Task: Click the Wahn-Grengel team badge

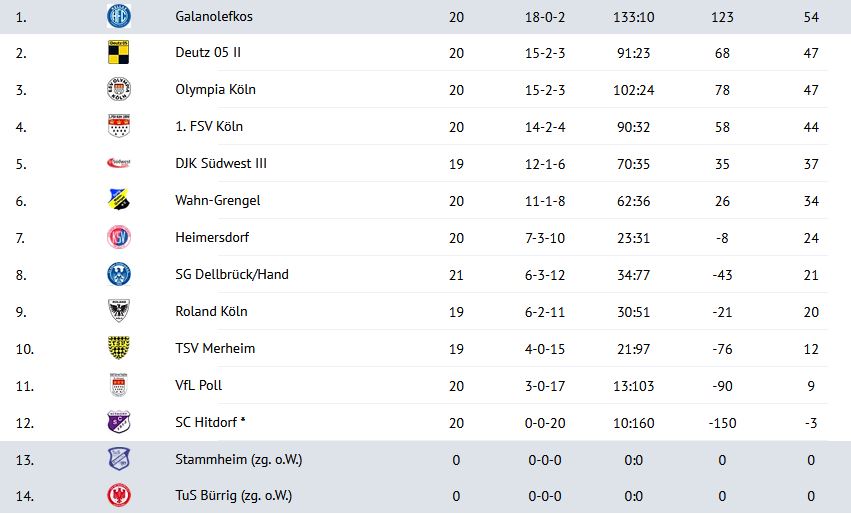Action: coord(119,200)
